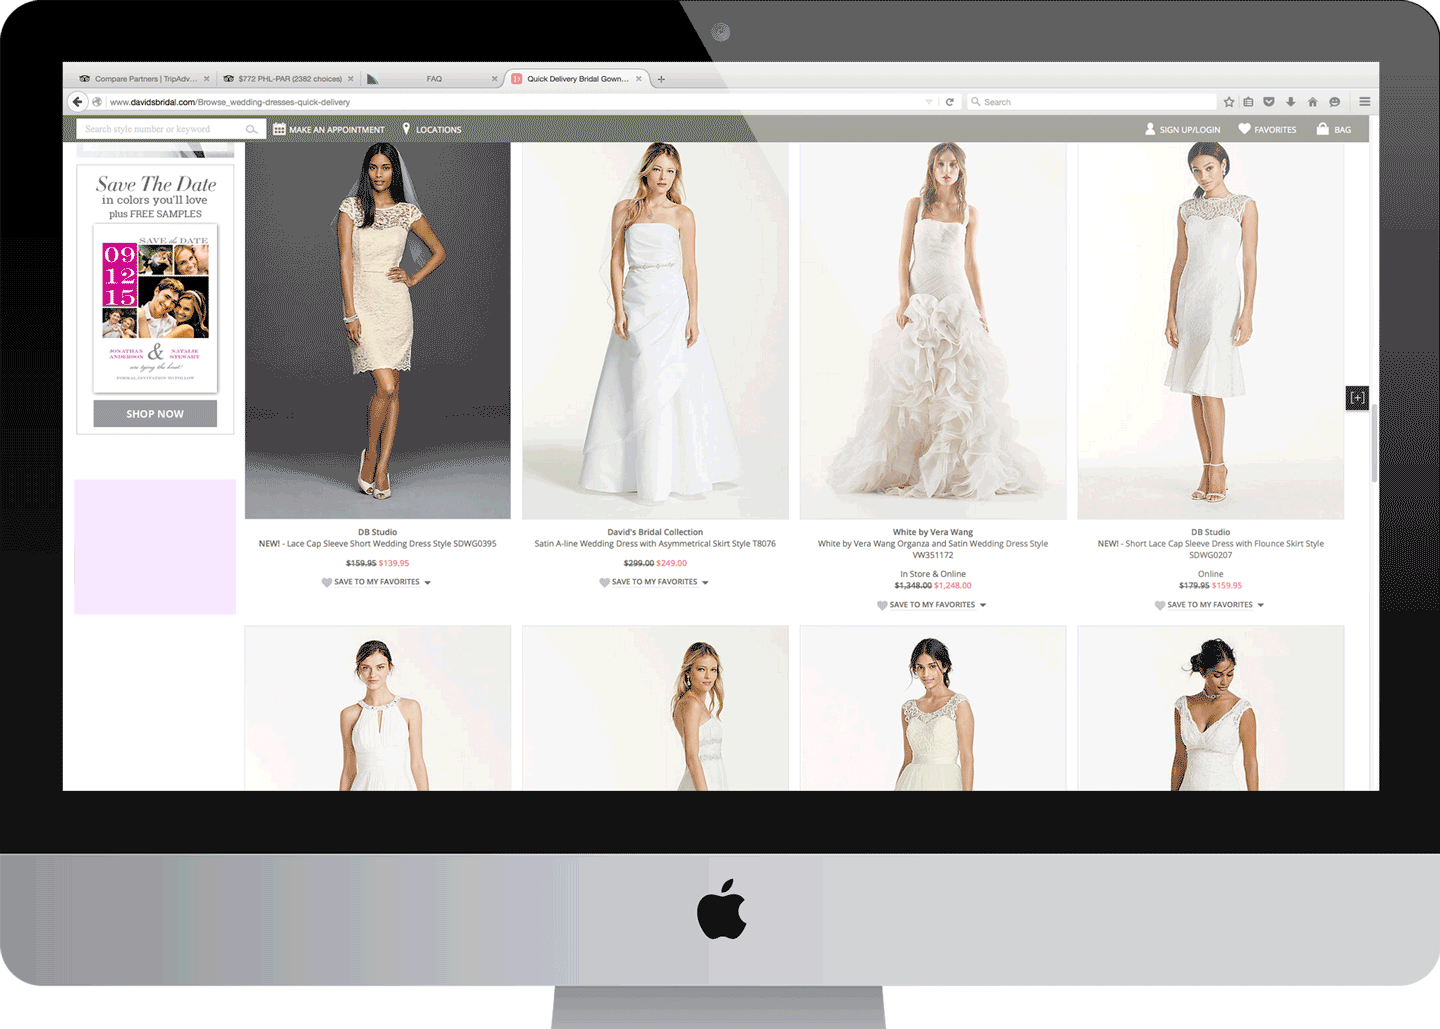Switch to the FAQ tab
The image size is (1440, 1029).
click(x=433, y=79)
